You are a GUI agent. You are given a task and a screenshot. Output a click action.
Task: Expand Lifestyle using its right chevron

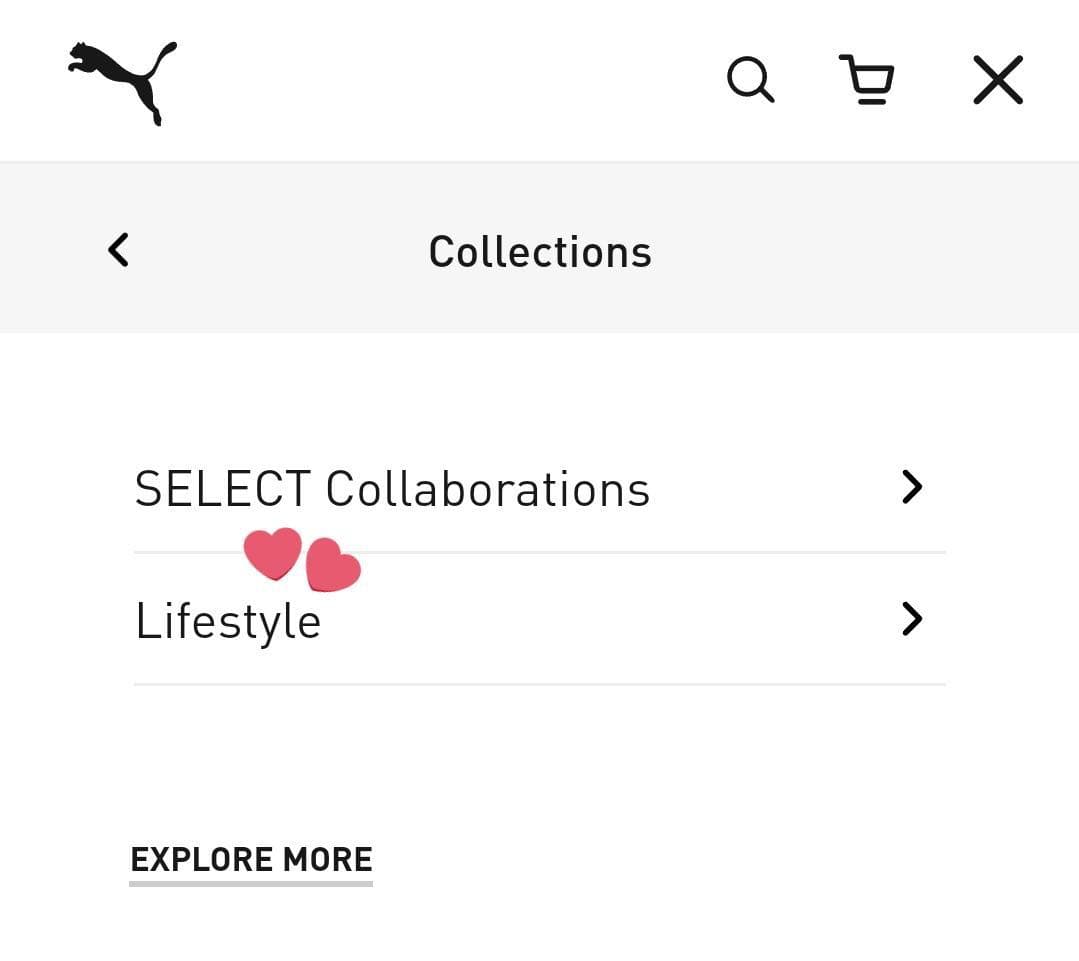pyautogui.click(x=911, y=619)
